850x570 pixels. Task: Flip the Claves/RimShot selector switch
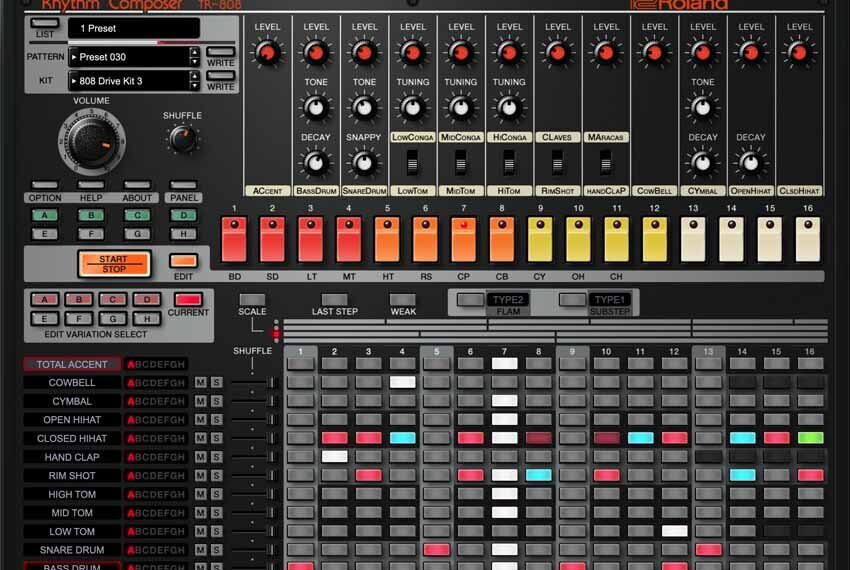tap(557, 162)
